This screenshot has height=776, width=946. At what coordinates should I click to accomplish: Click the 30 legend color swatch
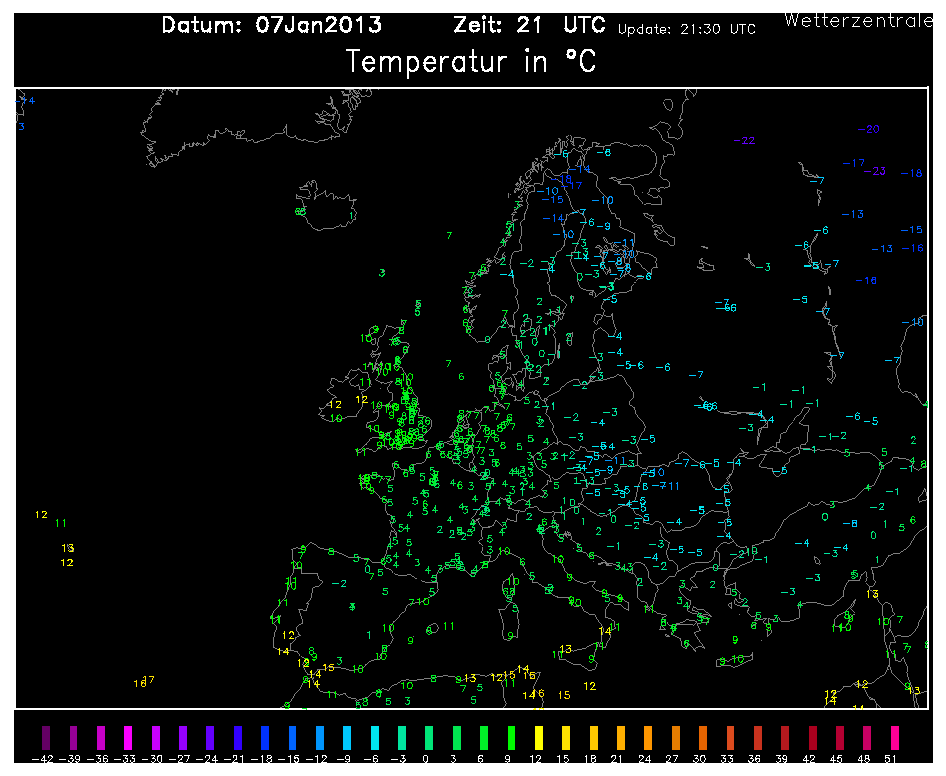click(x=703, y=737)
